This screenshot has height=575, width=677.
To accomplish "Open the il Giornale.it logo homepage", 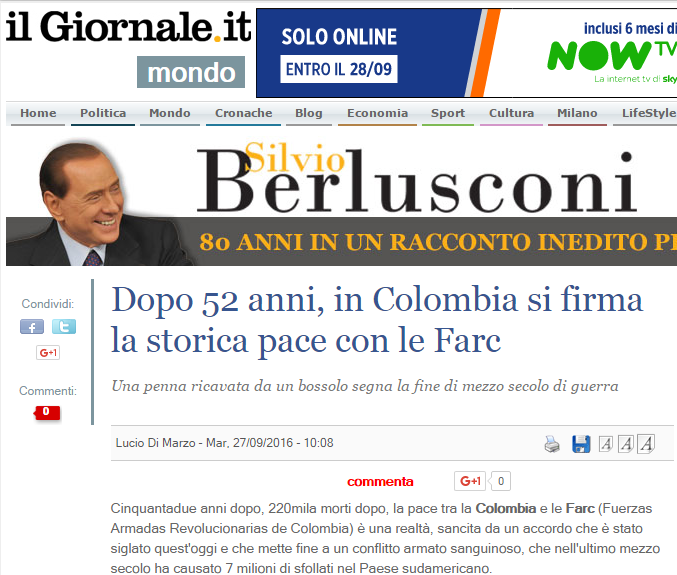I will 128,27.
